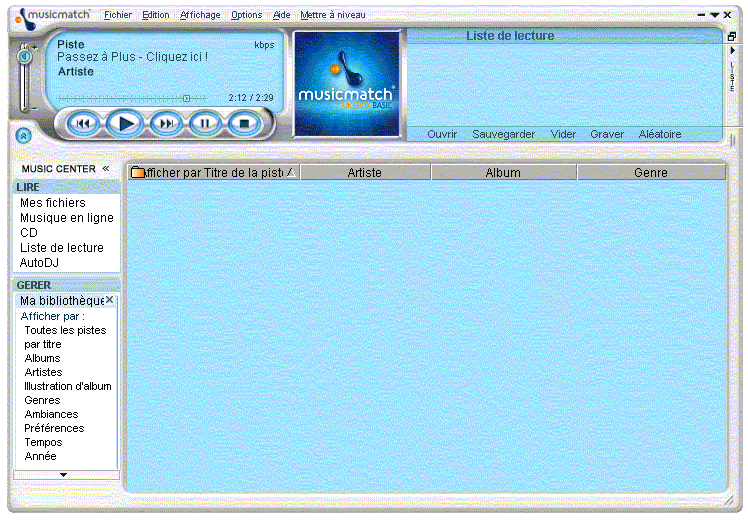
Task: Collapse player with round up-arrow button
Action: tap(24, 136)
